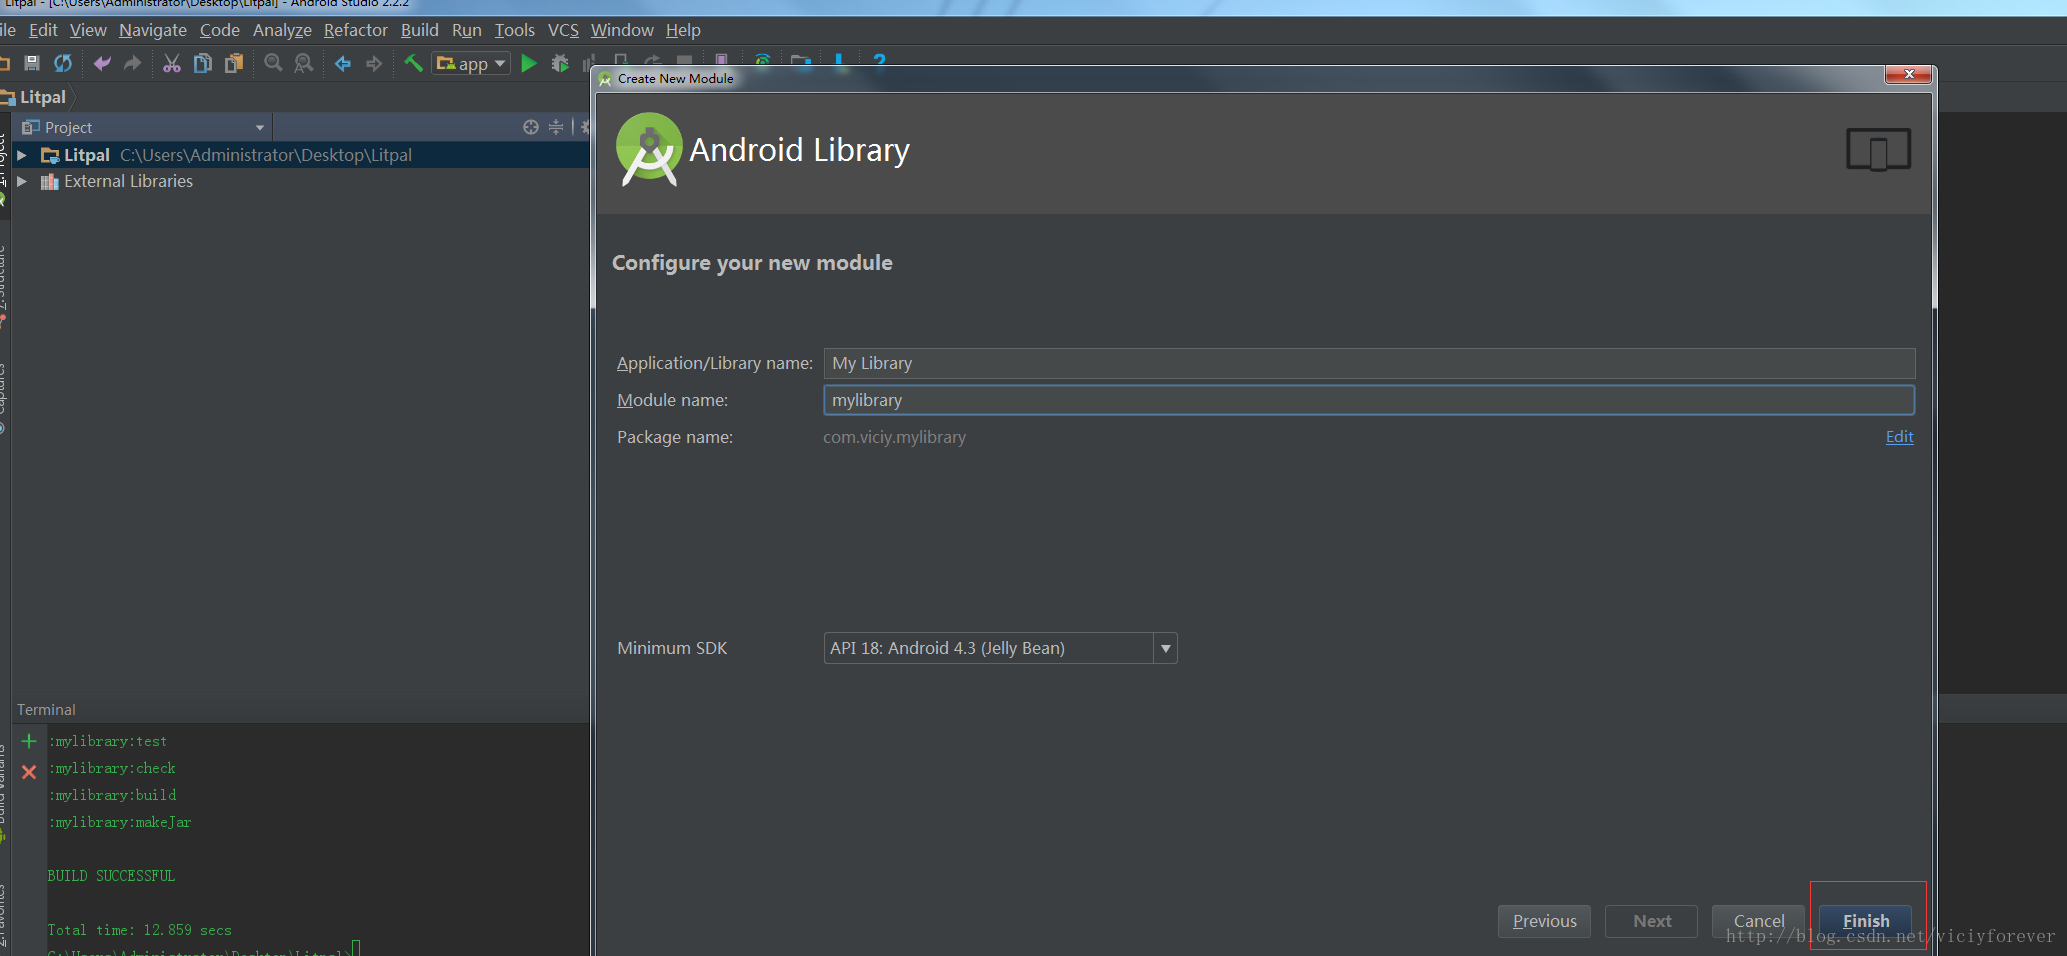Click the Litpal project root label

87,155
